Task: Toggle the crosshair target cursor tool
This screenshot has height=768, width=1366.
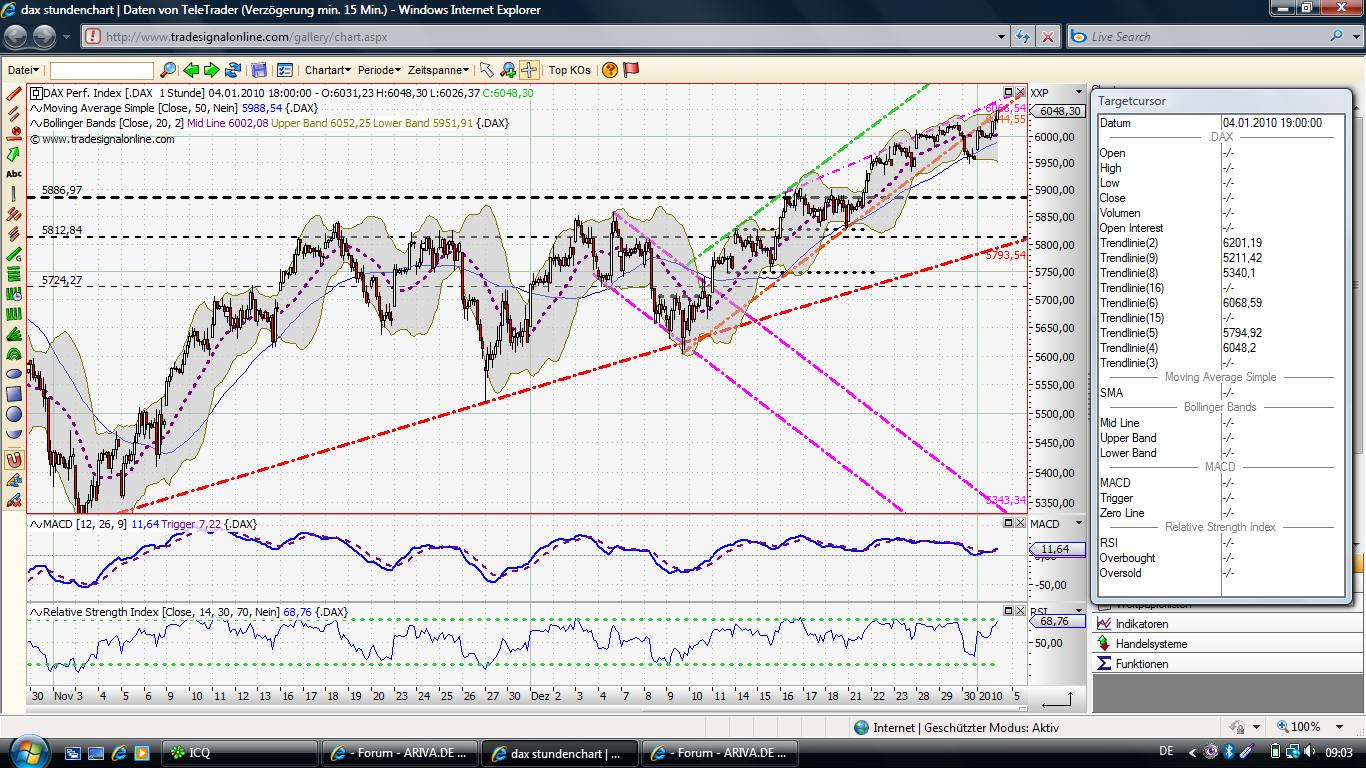Action: coord(529,70)
